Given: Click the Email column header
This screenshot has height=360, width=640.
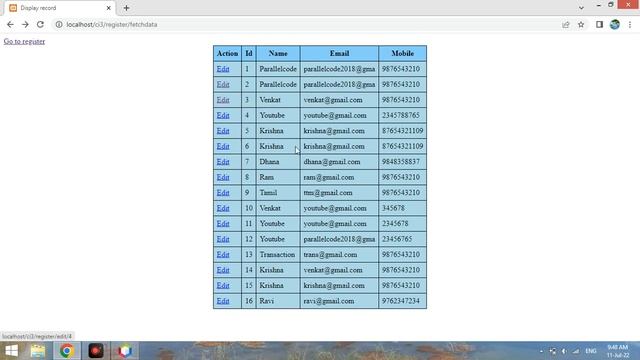Looking at the screenshot, I should click(x=339, y=53).
